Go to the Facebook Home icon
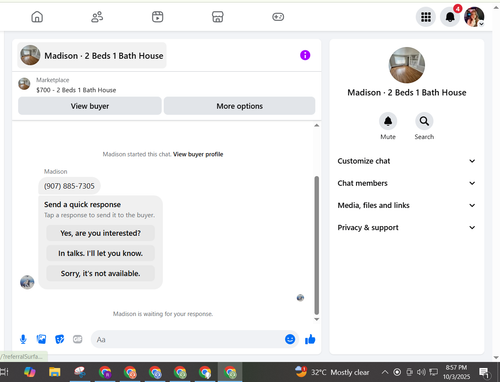The height and width of the screenshot is (382, 500). coord(37,17)
